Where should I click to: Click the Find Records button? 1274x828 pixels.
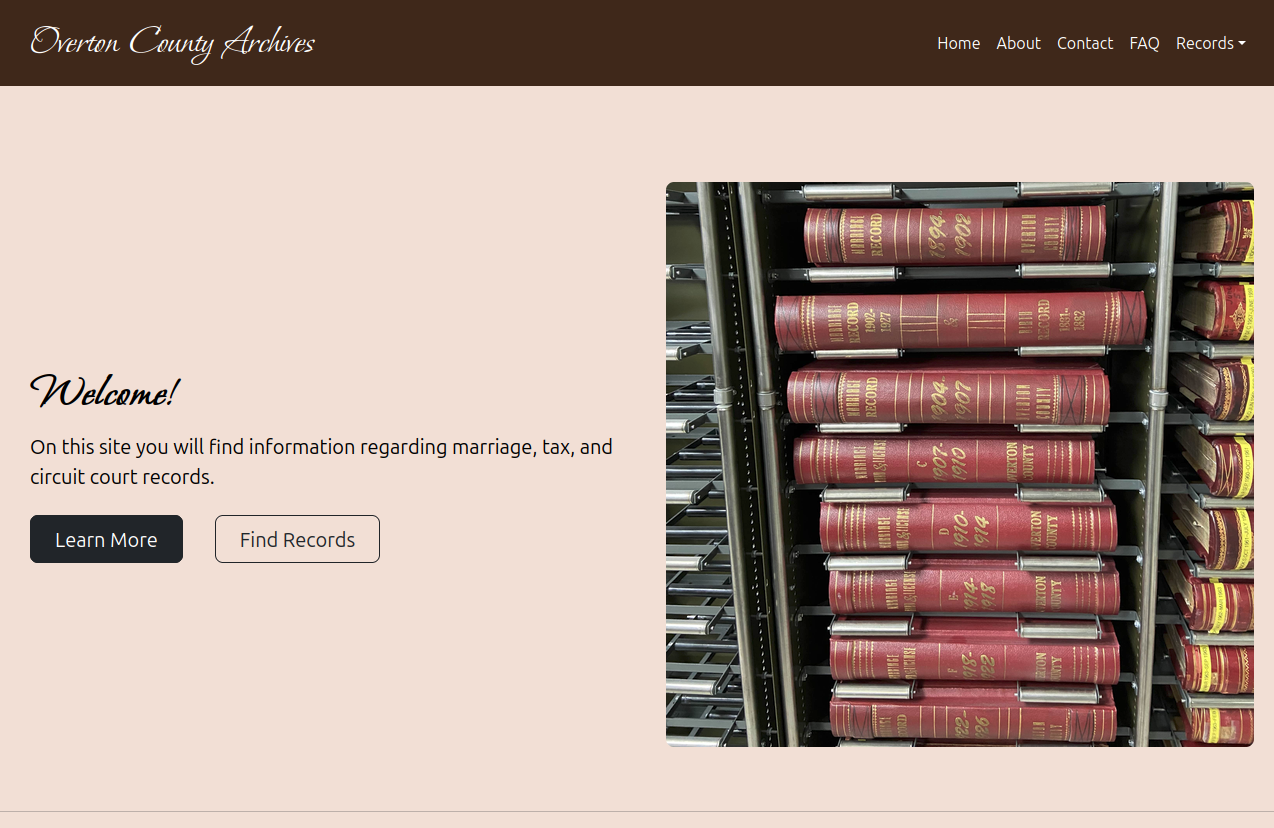pos(297,539)
